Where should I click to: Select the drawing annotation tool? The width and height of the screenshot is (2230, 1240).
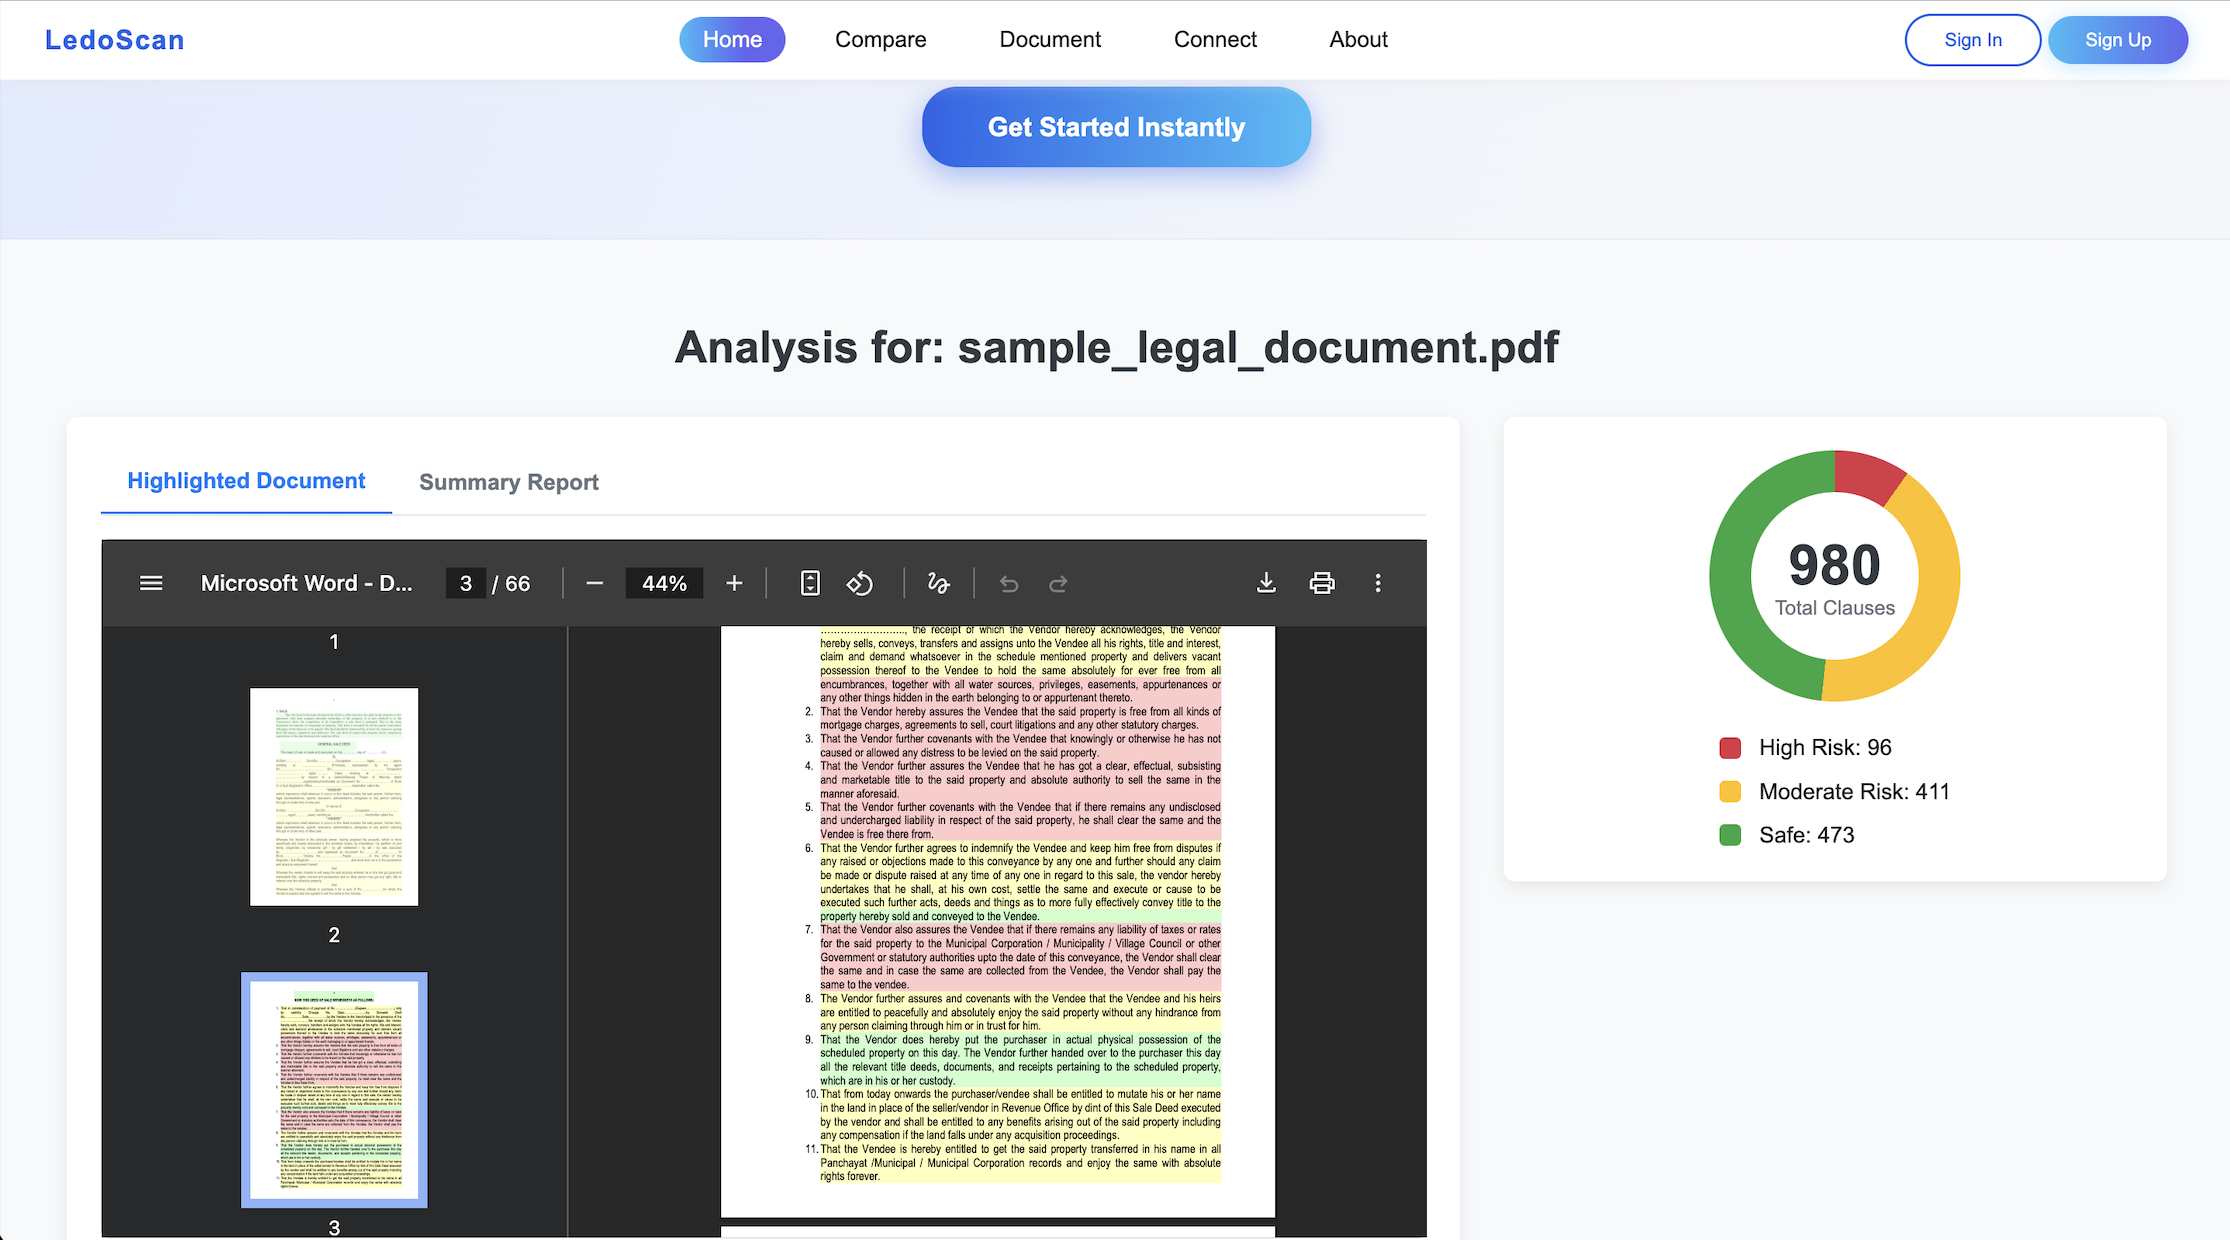click(x=937, y=583)
